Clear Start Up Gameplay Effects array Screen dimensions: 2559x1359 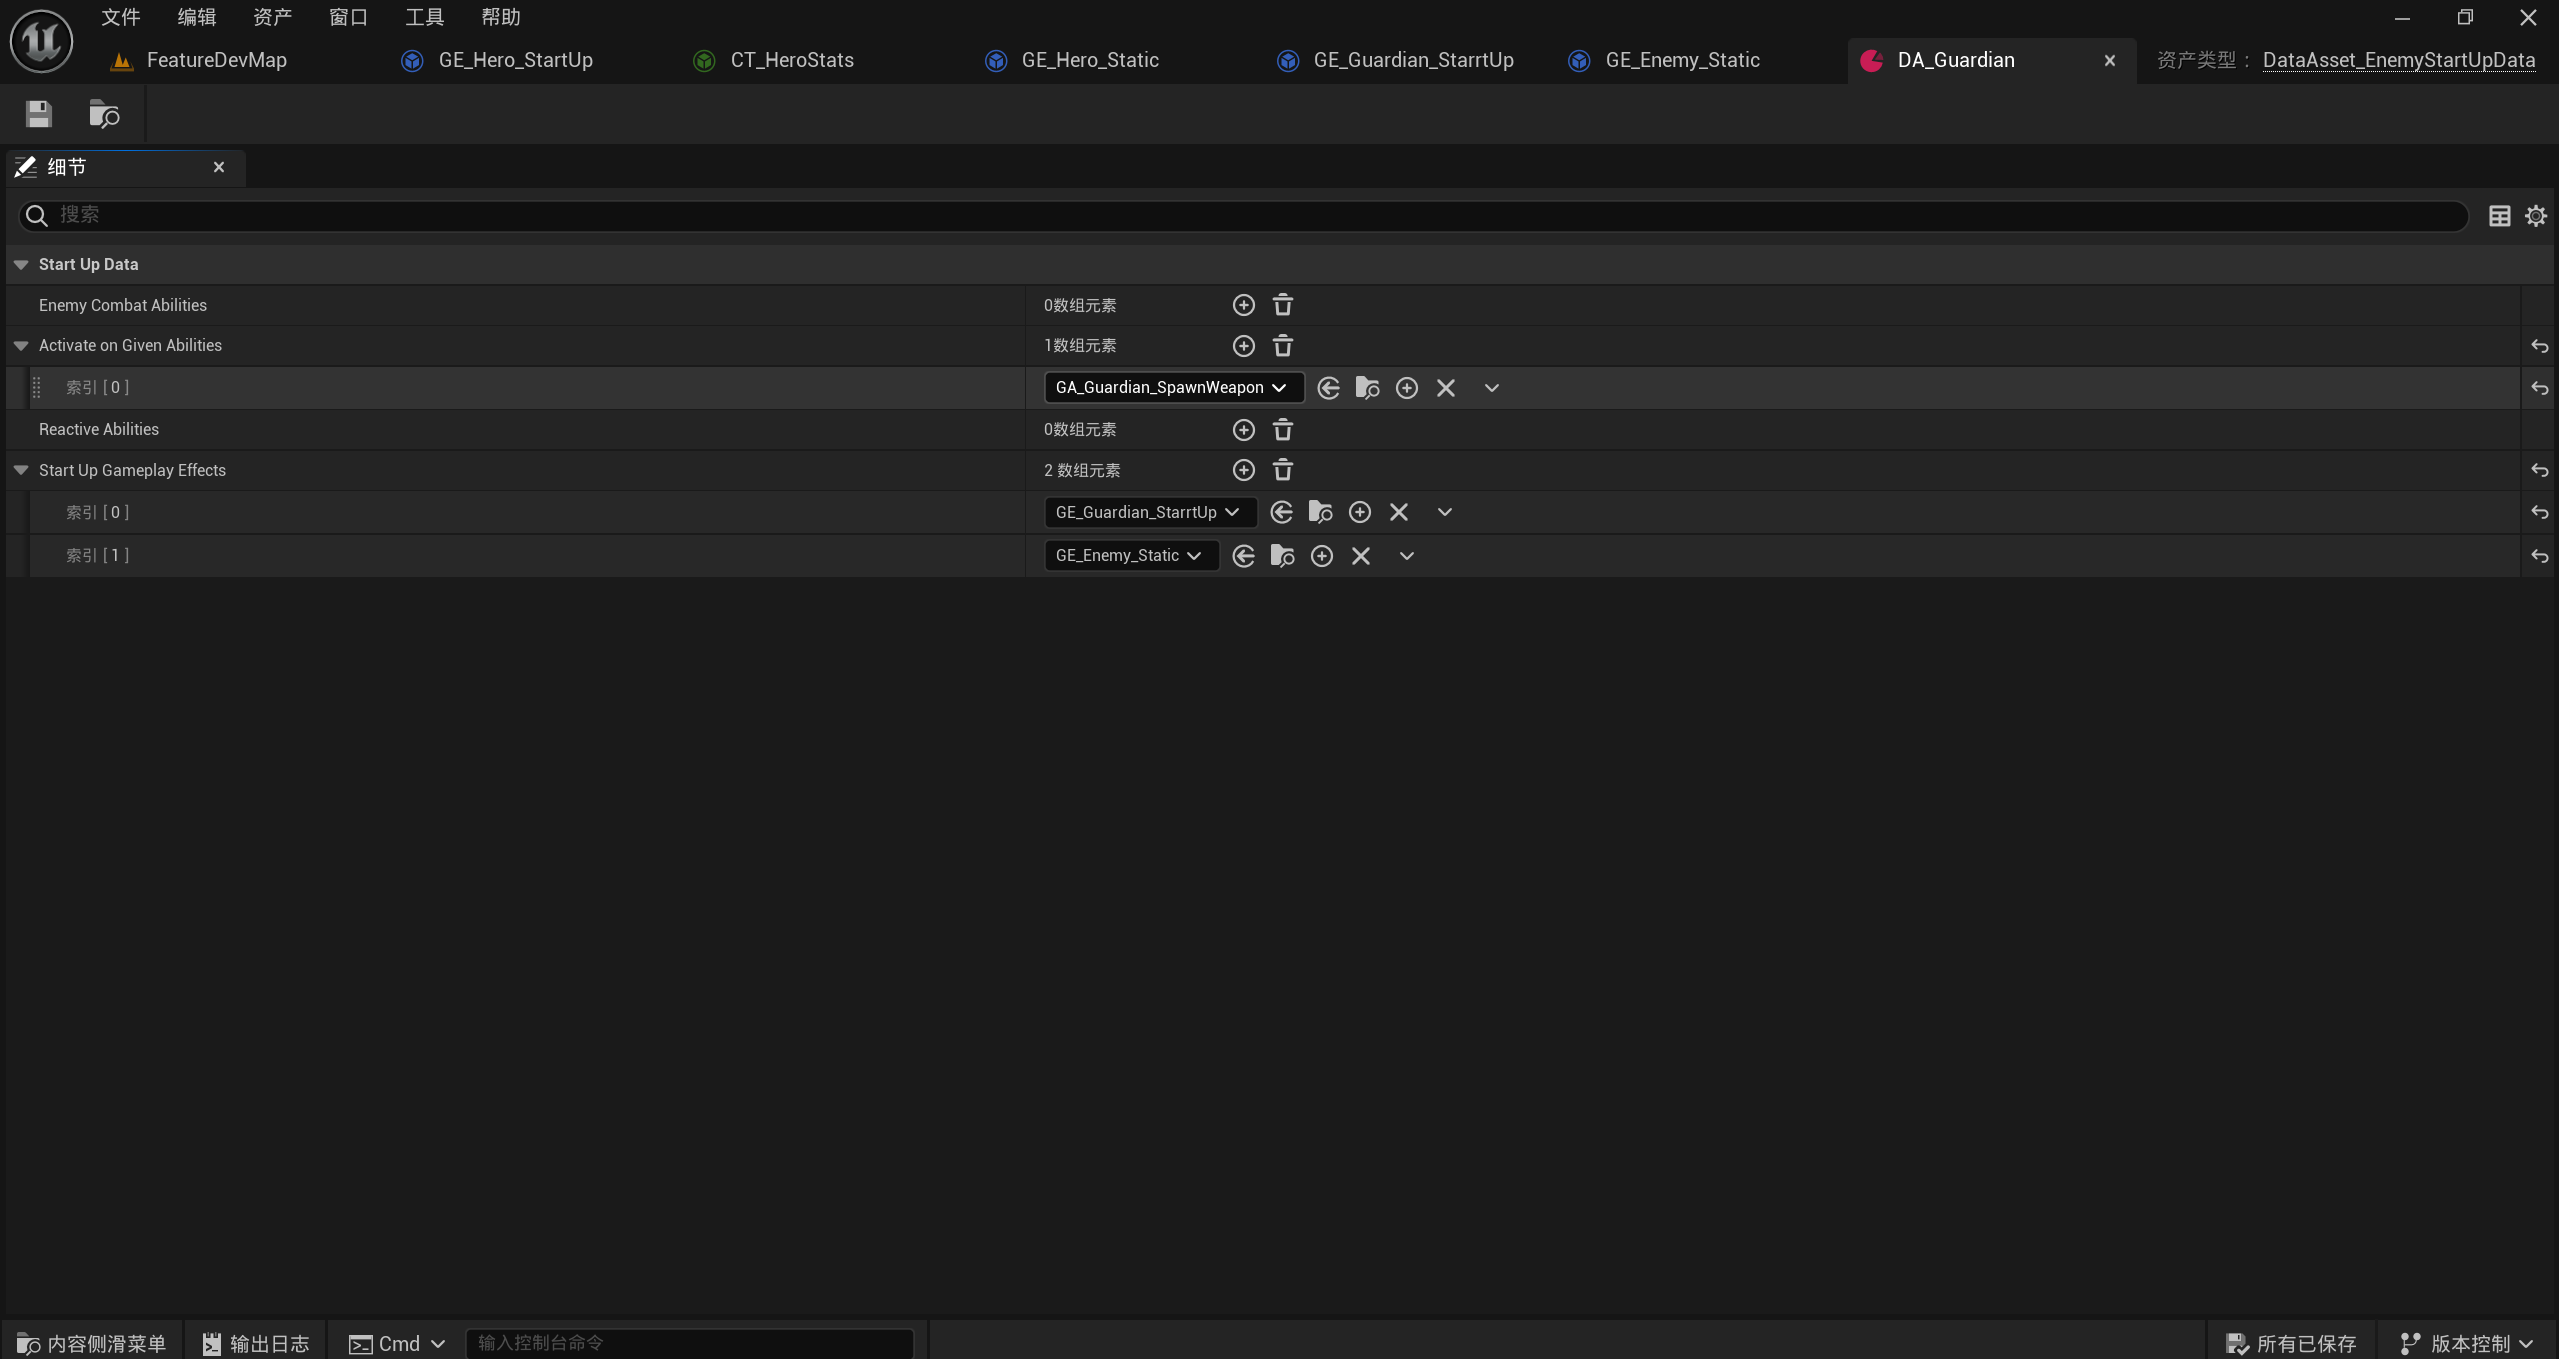click(x=1283, y=470)
